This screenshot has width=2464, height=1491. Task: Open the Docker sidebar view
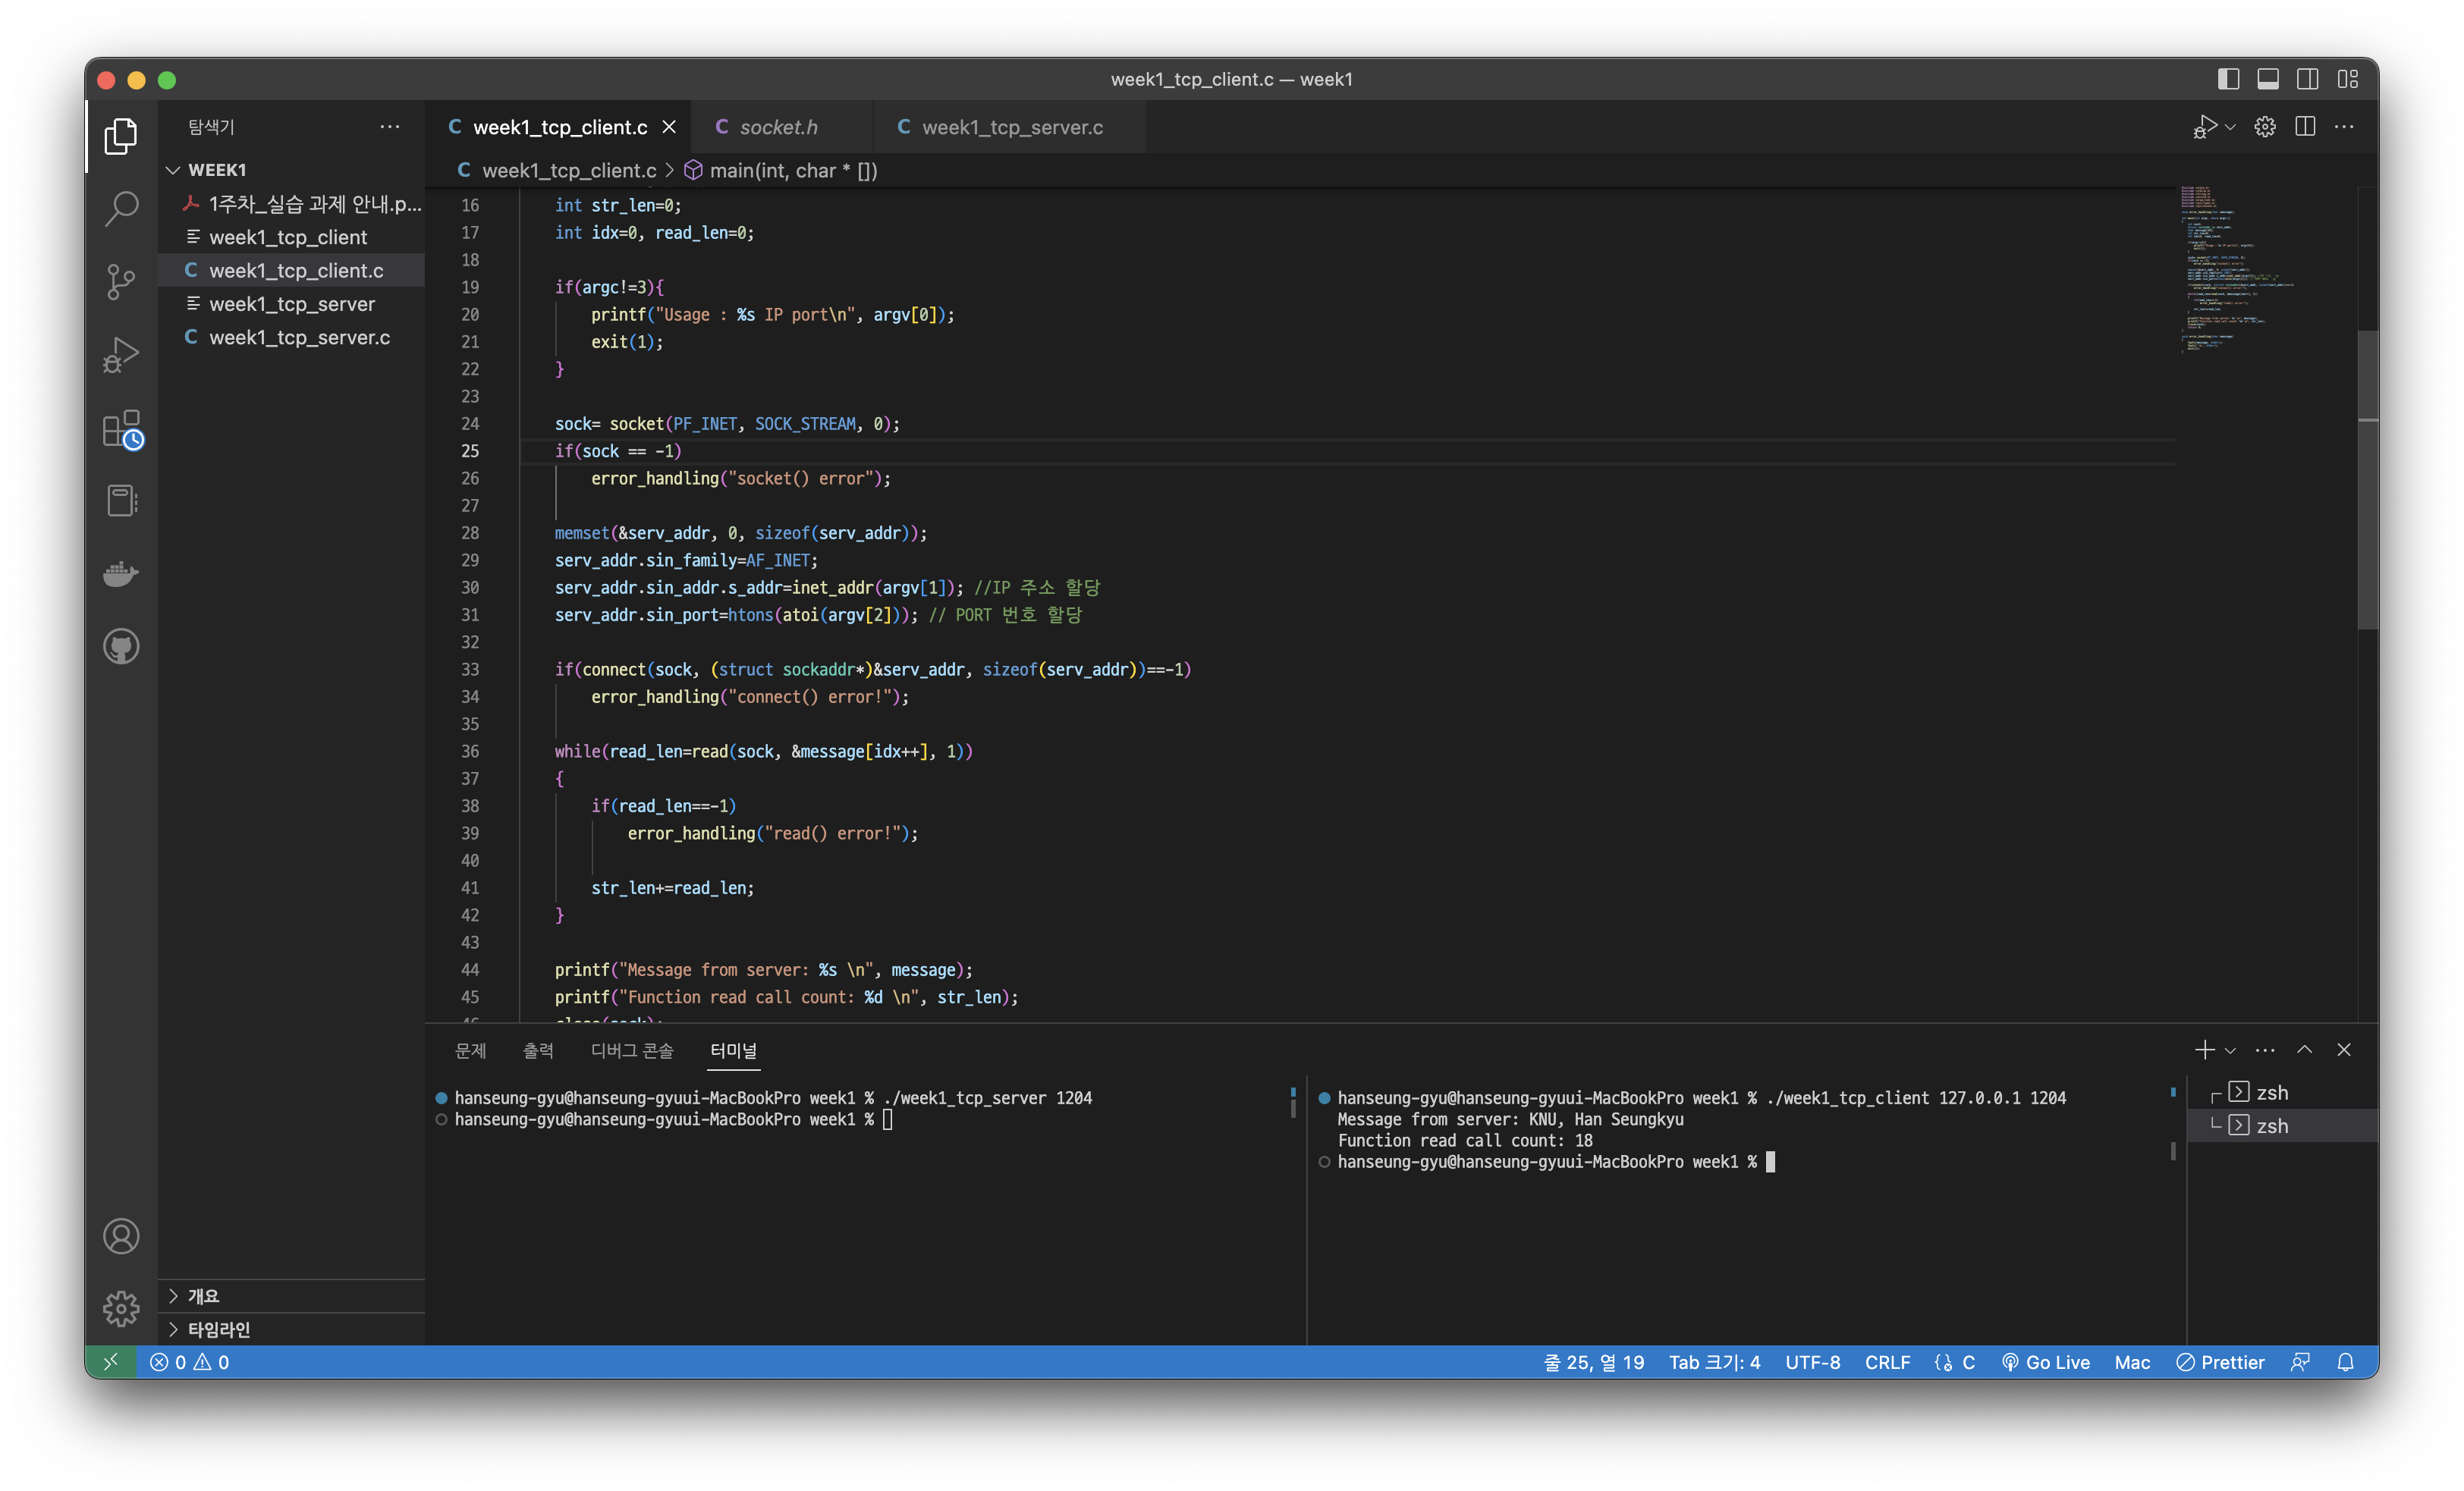[121, 573]
